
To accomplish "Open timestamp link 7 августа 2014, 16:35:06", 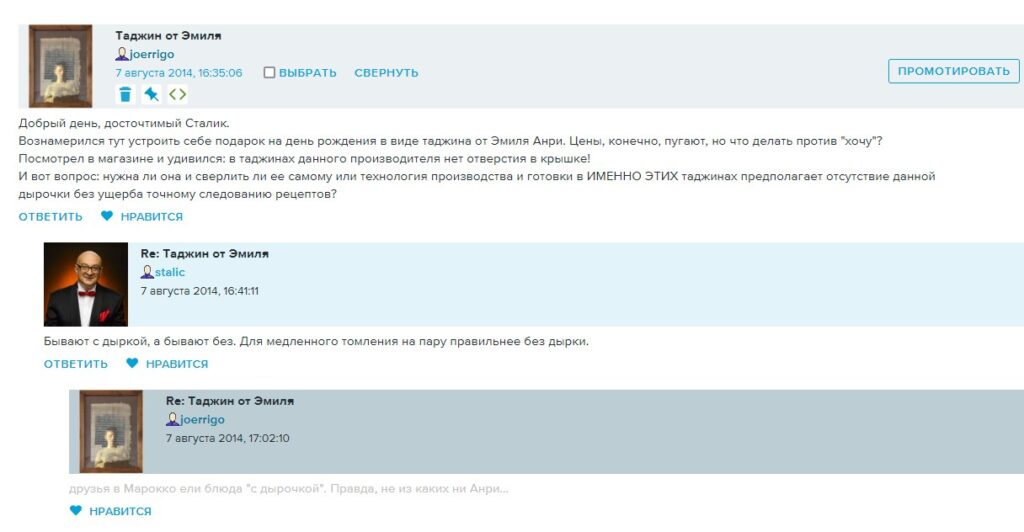I will pyautogui.click(x=179, y=73).
